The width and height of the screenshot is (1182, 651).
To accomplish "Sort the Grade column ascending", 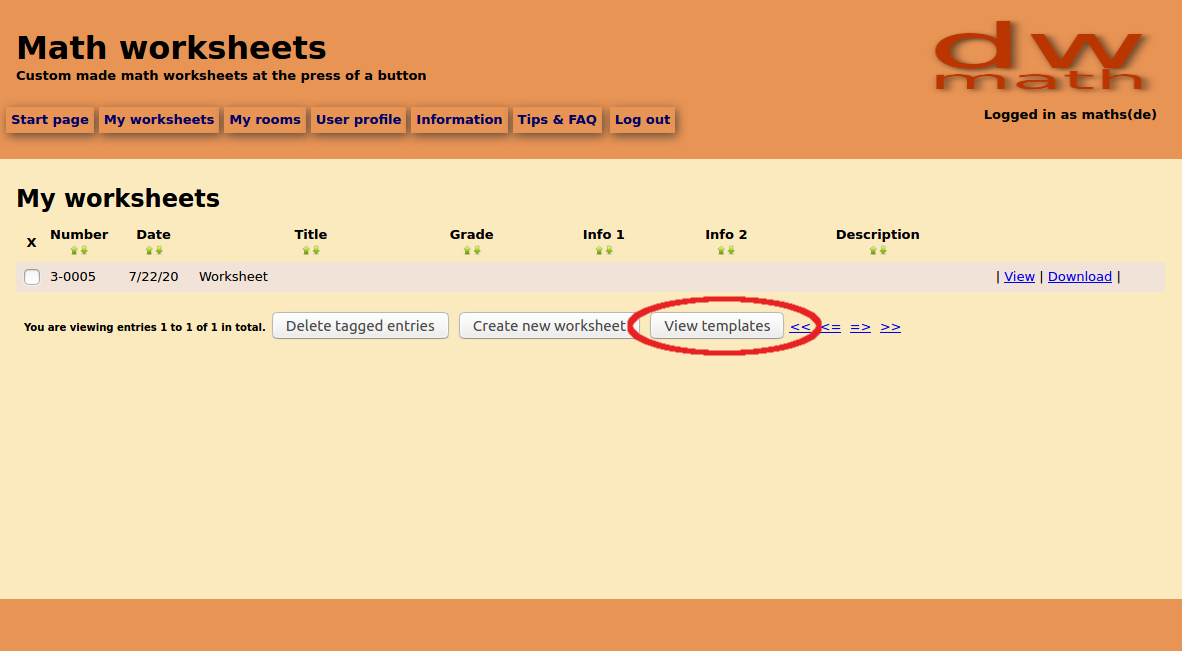I will click(466, 248).
